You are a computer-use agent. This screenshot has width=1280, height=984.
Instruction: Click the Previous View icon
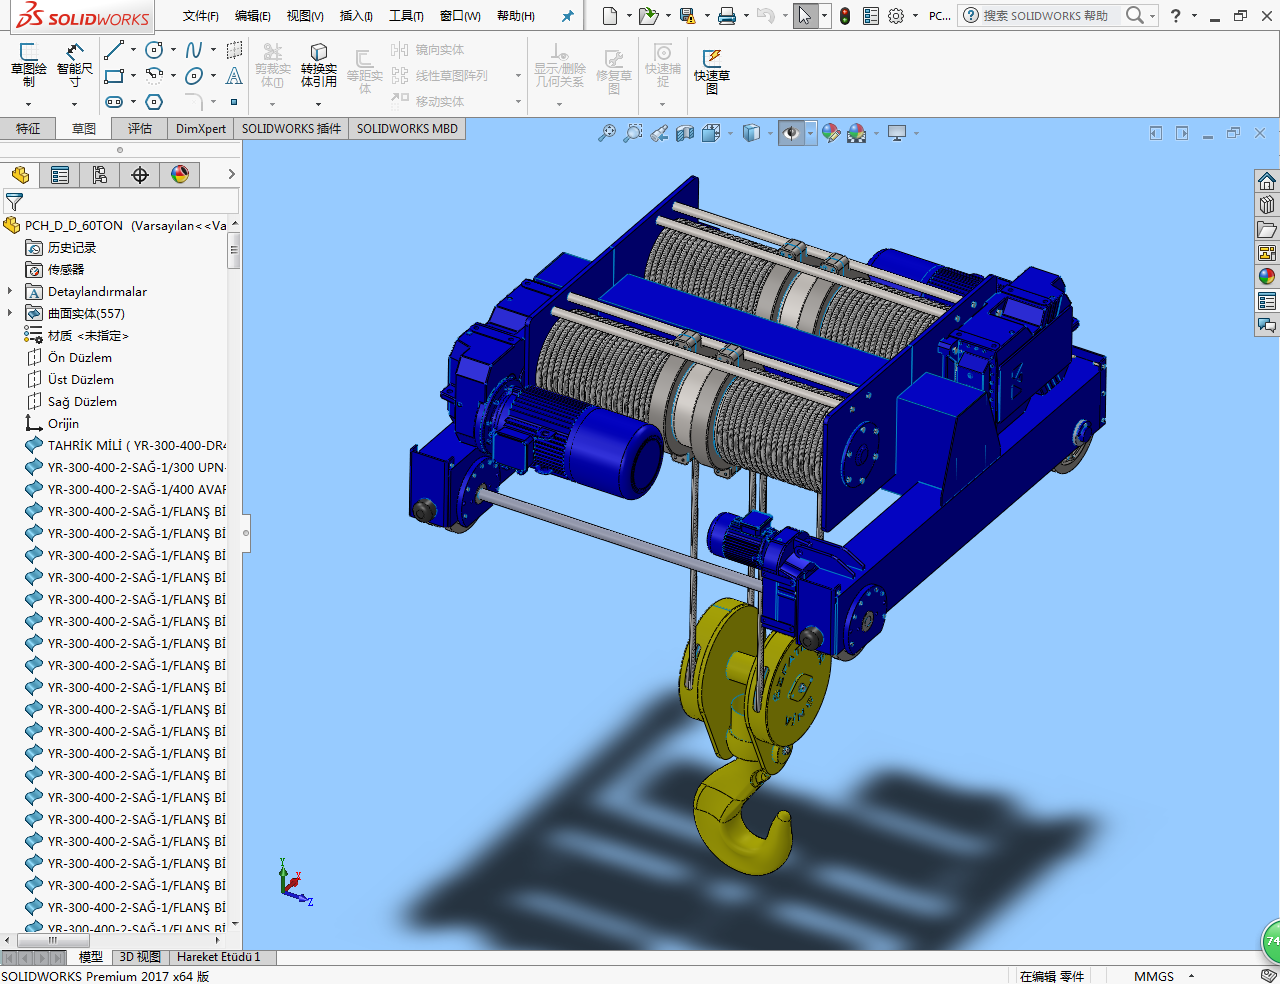659,133
